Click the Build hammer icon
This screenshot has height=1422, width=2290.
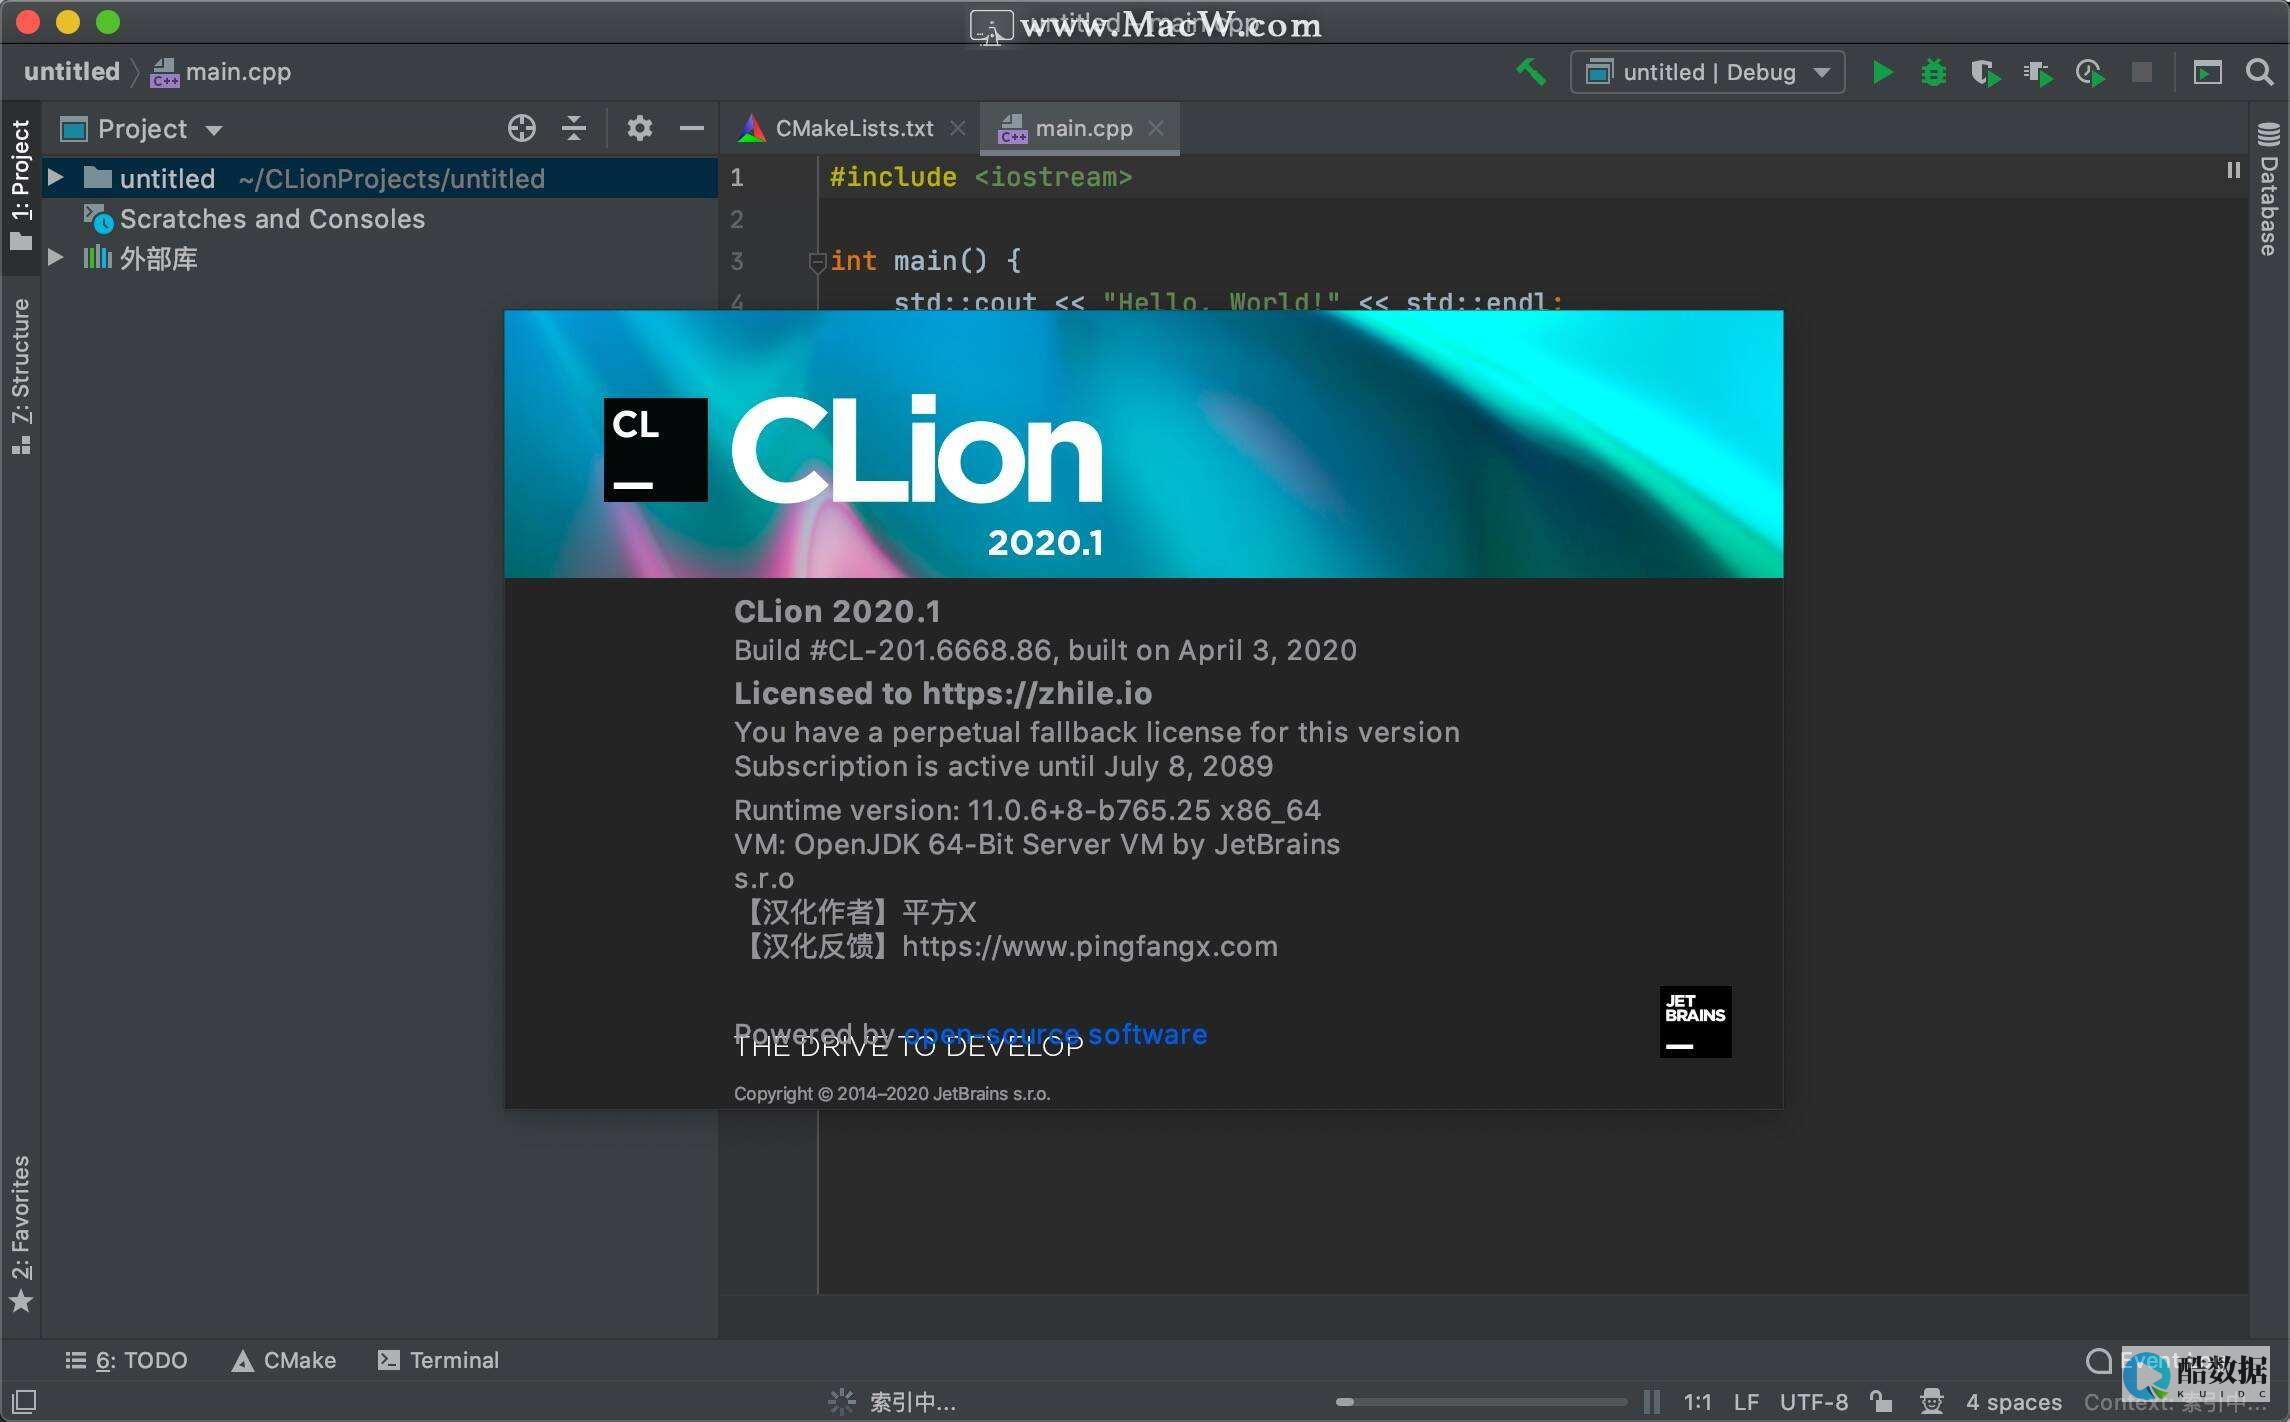click(x=1531, y=72)
